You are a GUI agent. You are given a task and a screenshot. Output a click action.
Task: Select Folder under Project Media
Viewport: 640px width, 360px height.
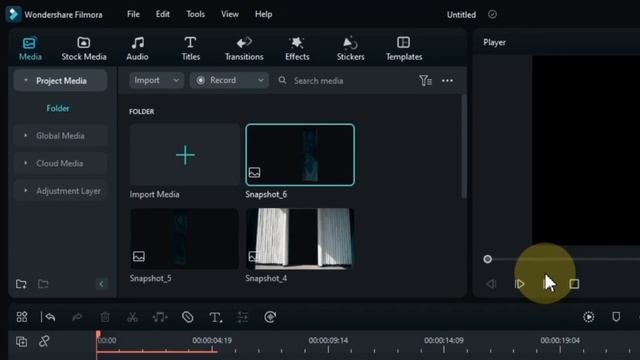pos(58,108)
